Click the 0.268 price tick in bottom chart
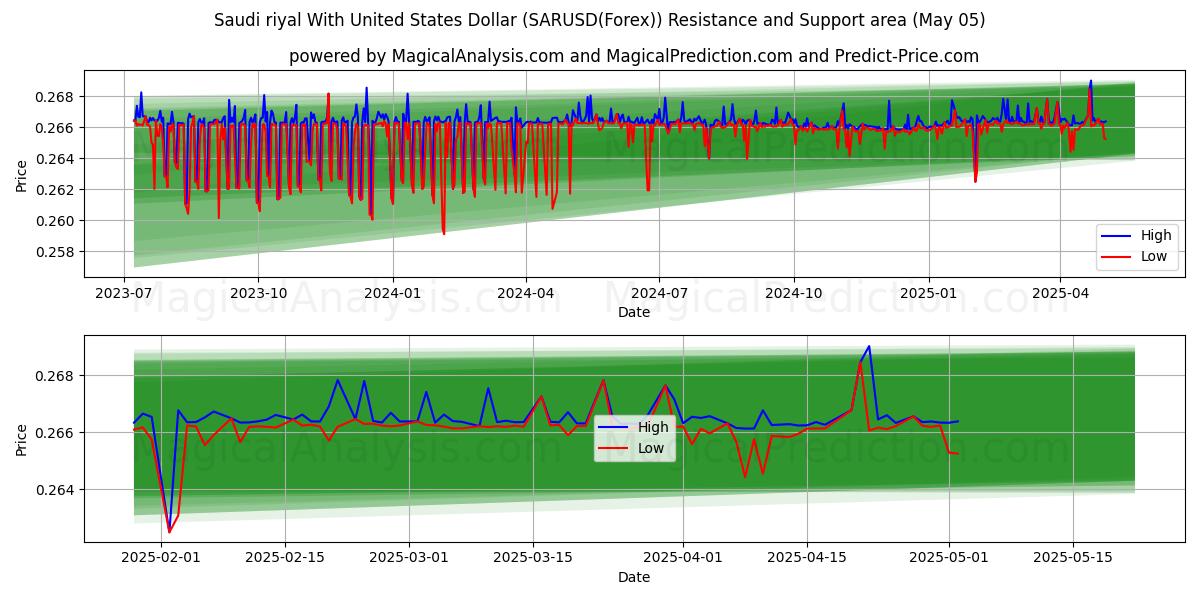The height and width of the screenshot is (600, 1200). click(x=57, y=376)
